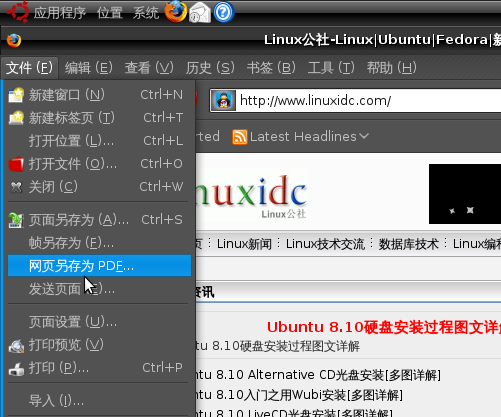Select 新建窗口 (N) menu entry
The width and height of the screenshot is (501, 417).
(99, 95)
